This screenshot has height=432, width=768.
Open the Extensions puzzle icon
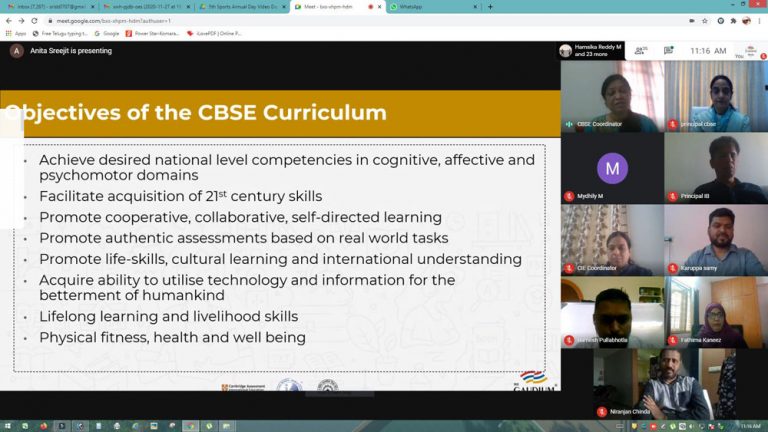pos(733,21)
